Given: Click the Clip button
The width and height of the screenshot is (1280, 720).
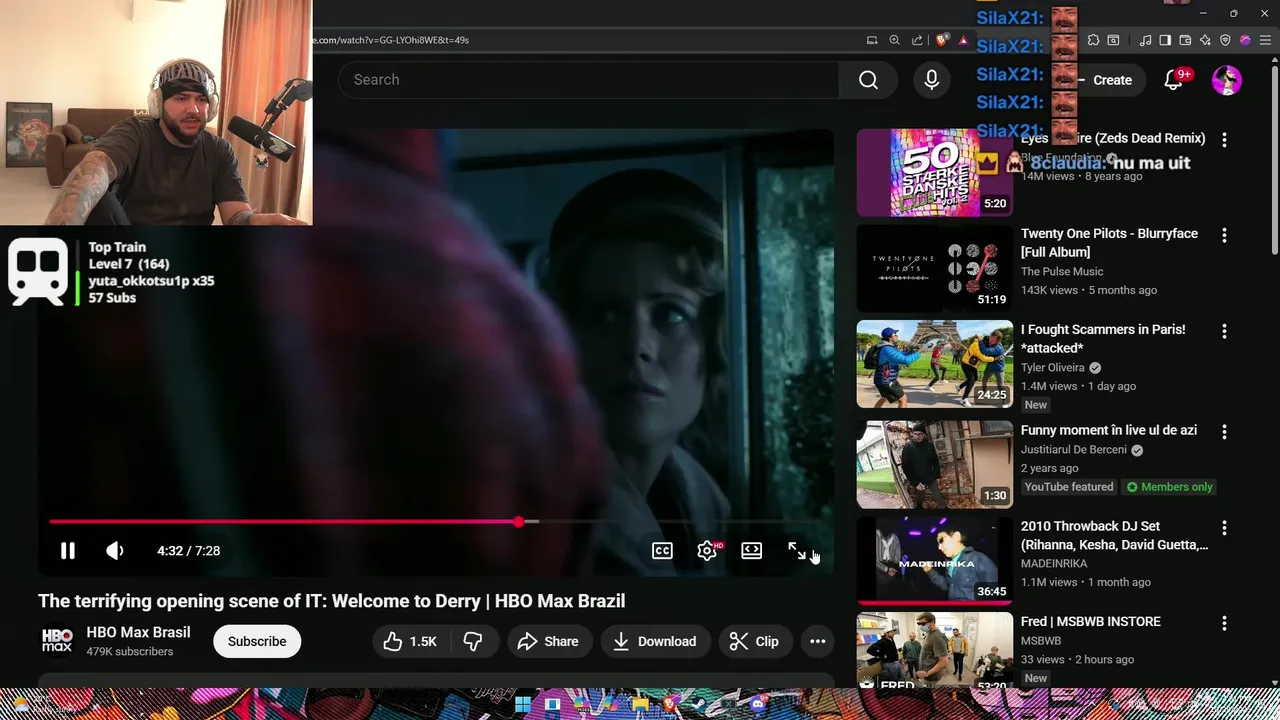Looking at the screenshot, I should (755, 642).
